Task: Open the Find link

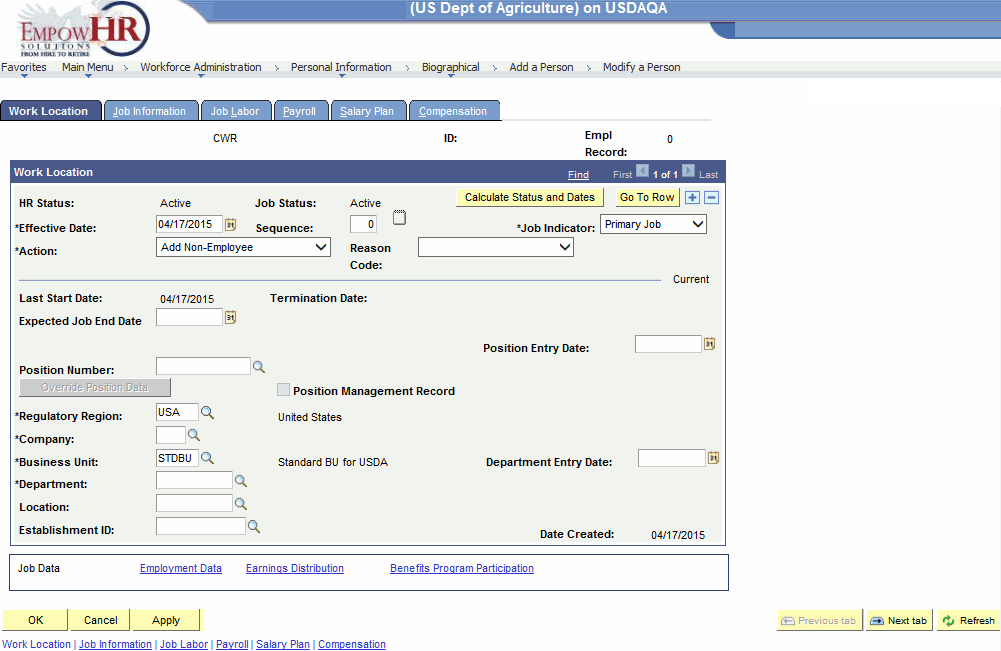Action: (578, 175)
